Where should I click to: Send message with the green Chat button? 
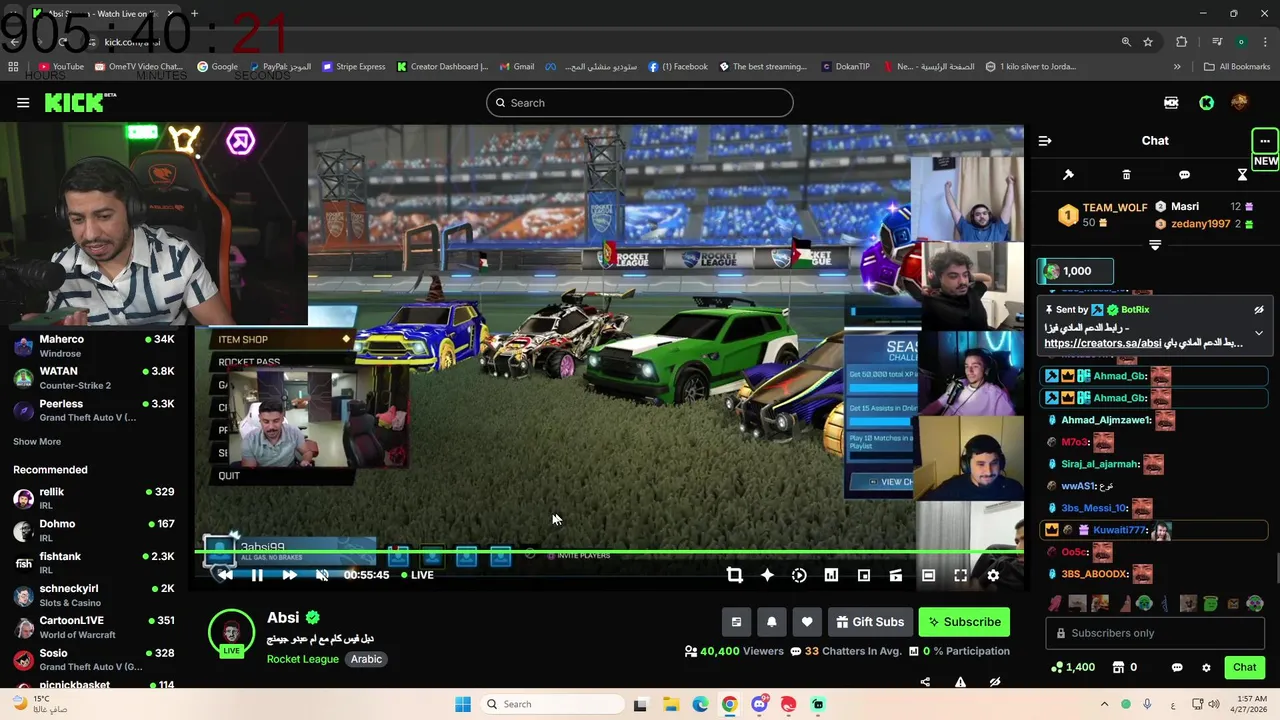[1245, 667]
